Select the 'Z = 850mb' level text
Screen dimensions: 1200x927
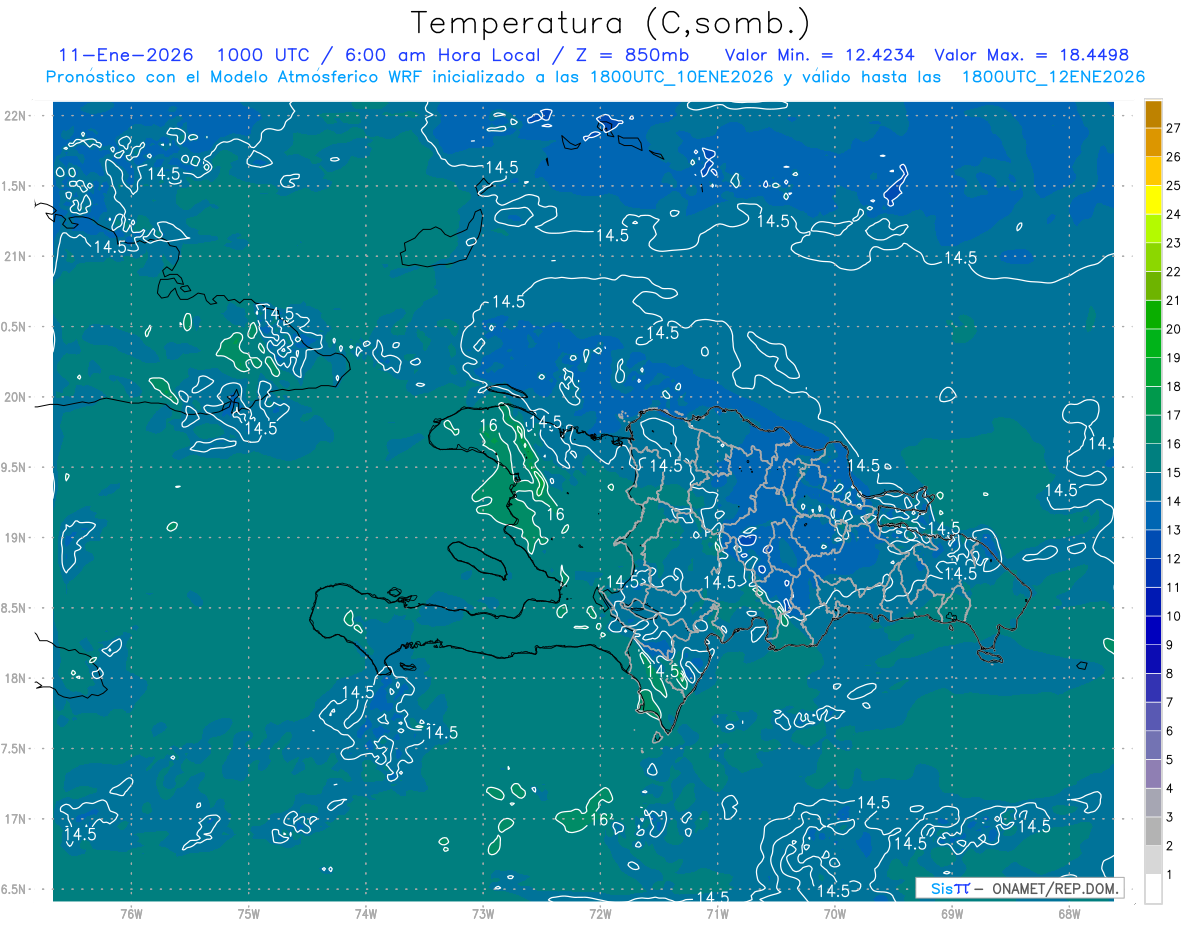click(632, 55)
